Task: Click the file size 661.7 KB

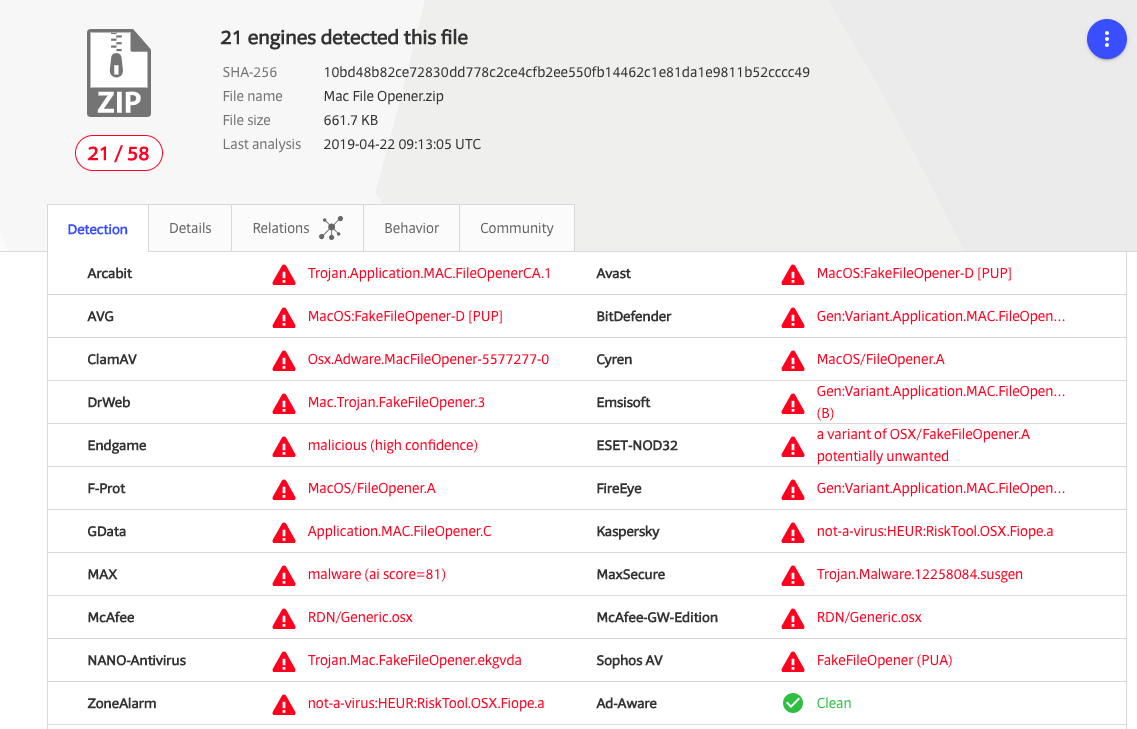Action: pyautogui.click(x=350, y=120)
